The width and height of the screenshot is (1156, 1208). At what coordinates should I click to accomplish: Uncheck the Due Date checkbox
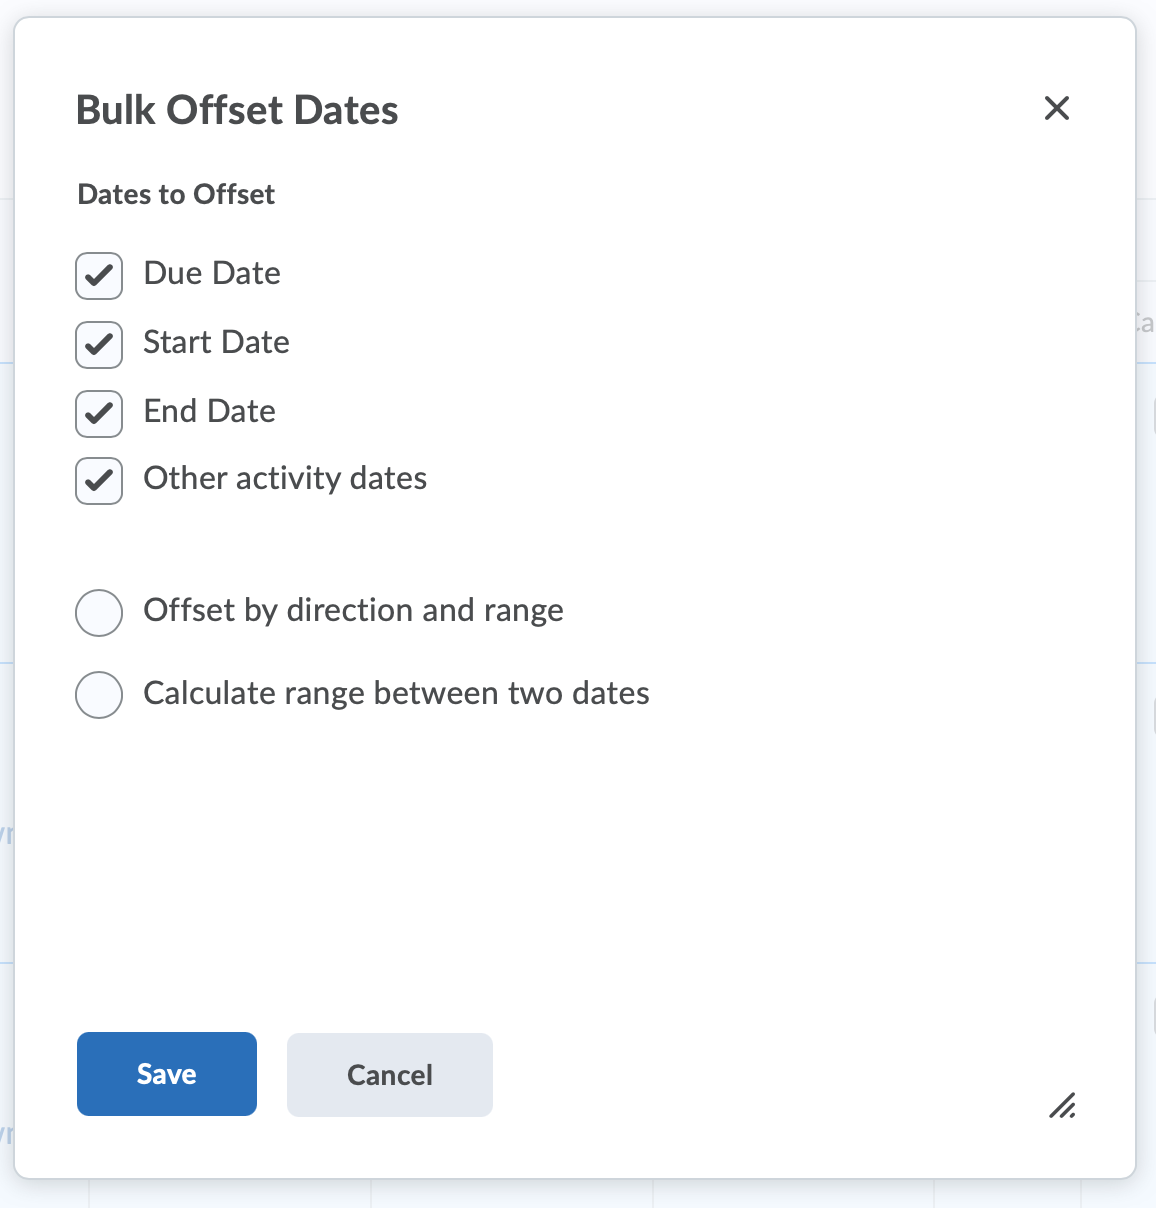[x=99, y=276]
